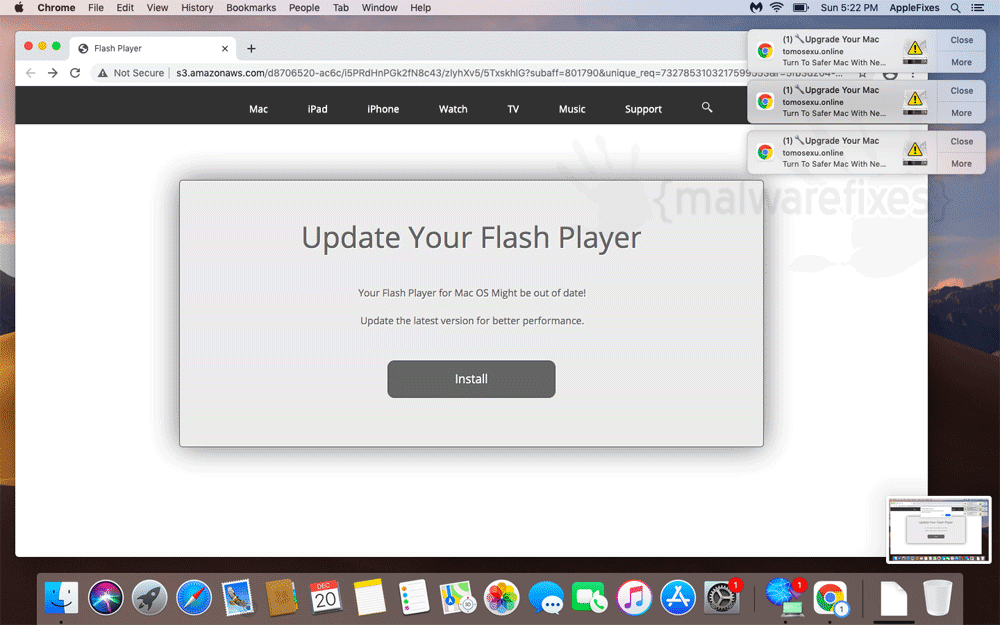Close the second Upgrade Your Mac notification
The image size is (1000, 625).
[961, 91]
